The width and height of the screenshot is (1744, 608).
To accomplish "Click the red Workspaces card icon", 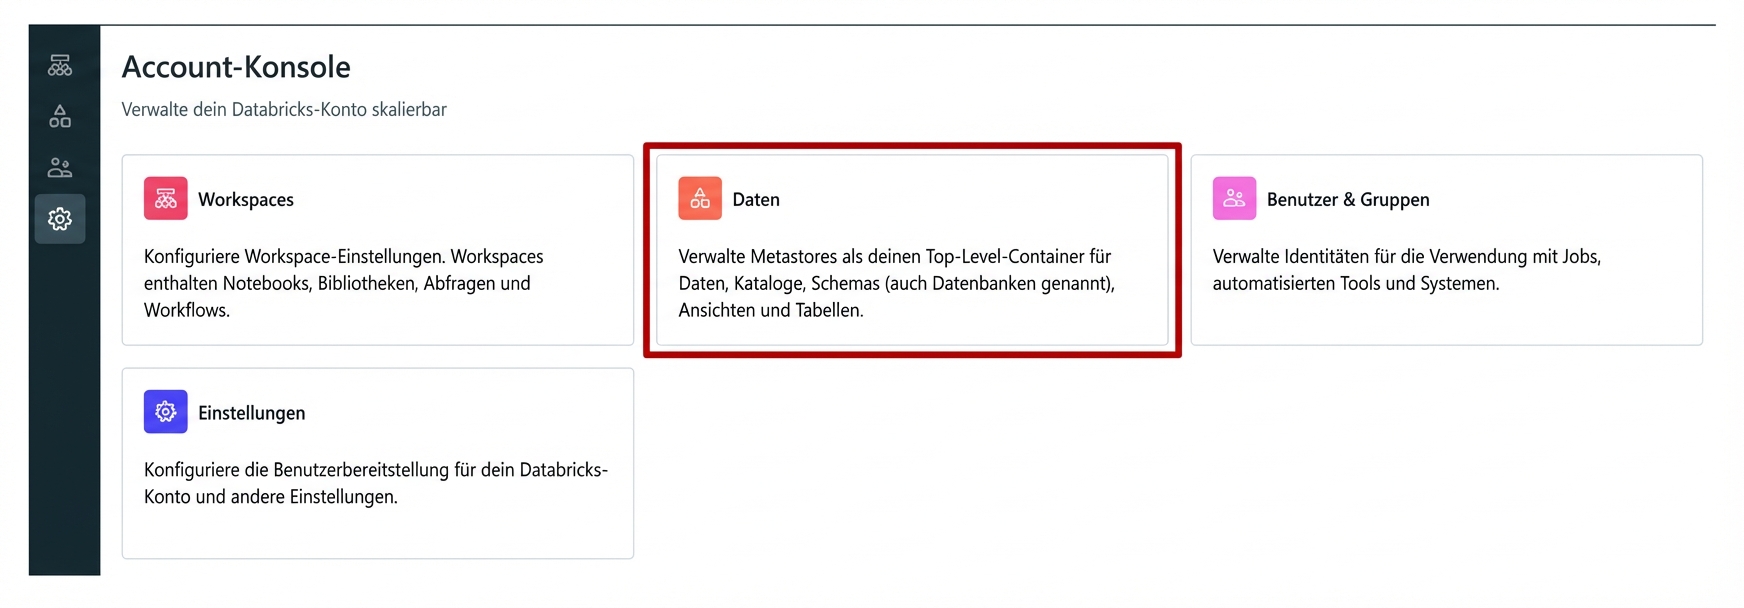I will (x=166, y=198).
